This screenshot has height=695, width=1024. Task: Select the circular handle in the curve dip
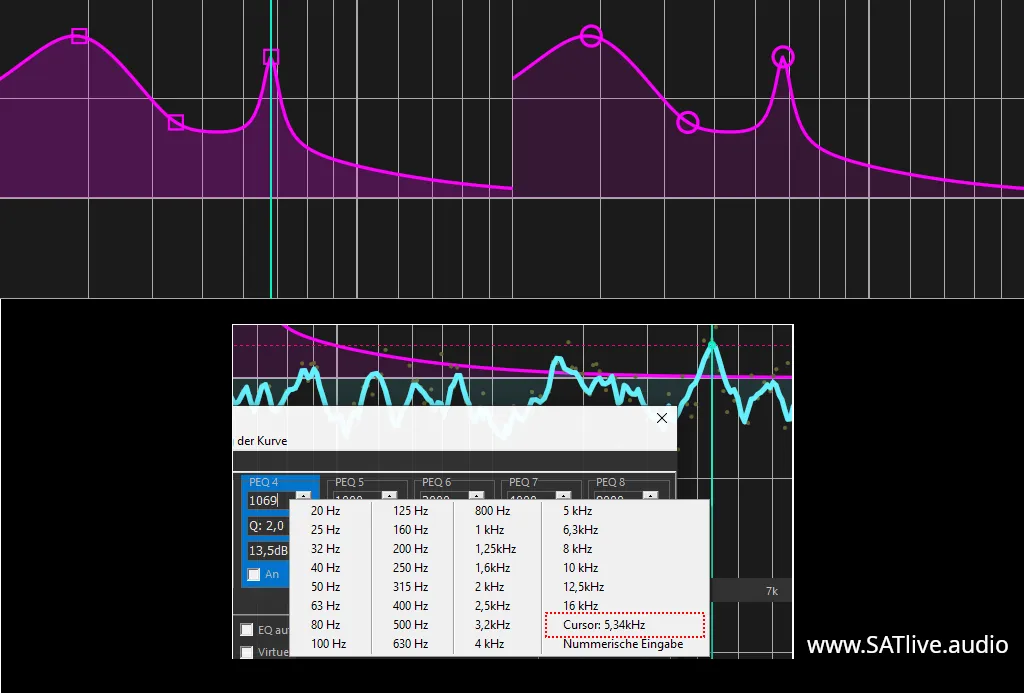(x=688, y=122)
